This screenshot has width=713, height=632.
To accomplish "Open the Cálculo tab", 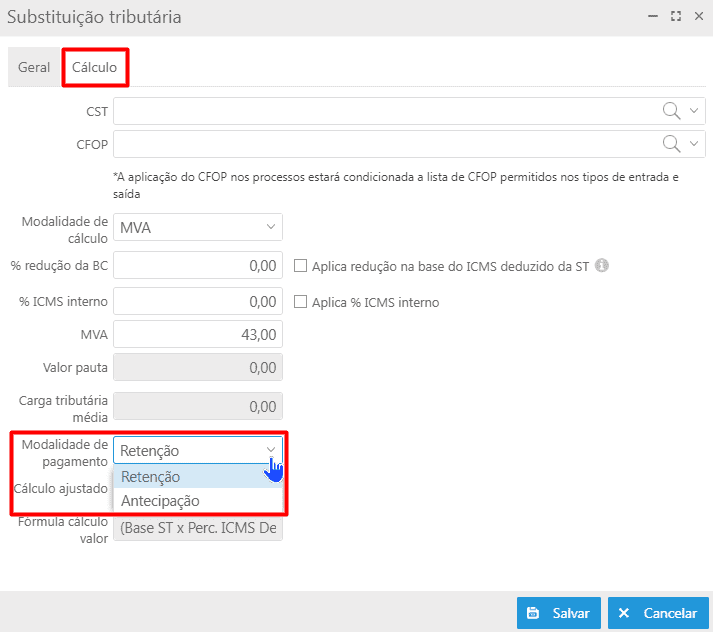I will (x=95, y=67).
